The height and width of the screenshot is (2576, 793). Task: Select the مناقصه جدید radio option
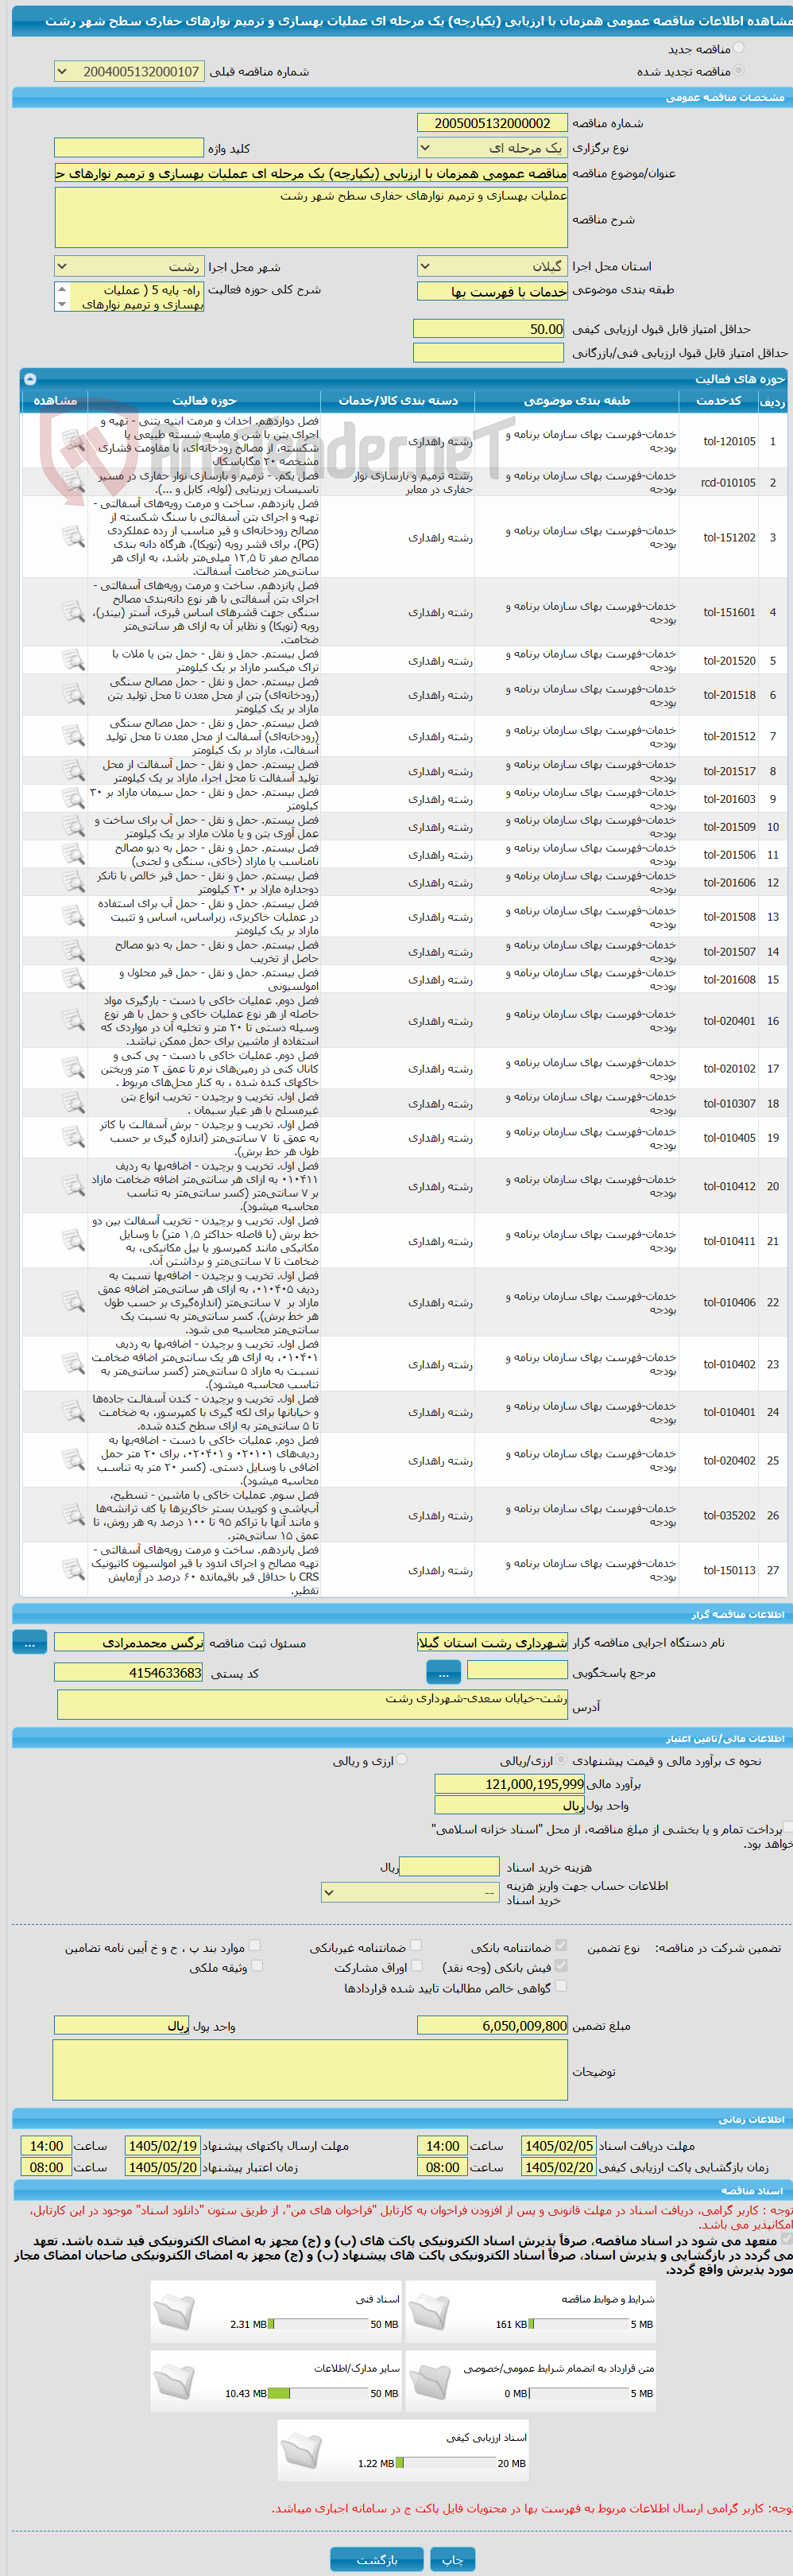[738, 48]
